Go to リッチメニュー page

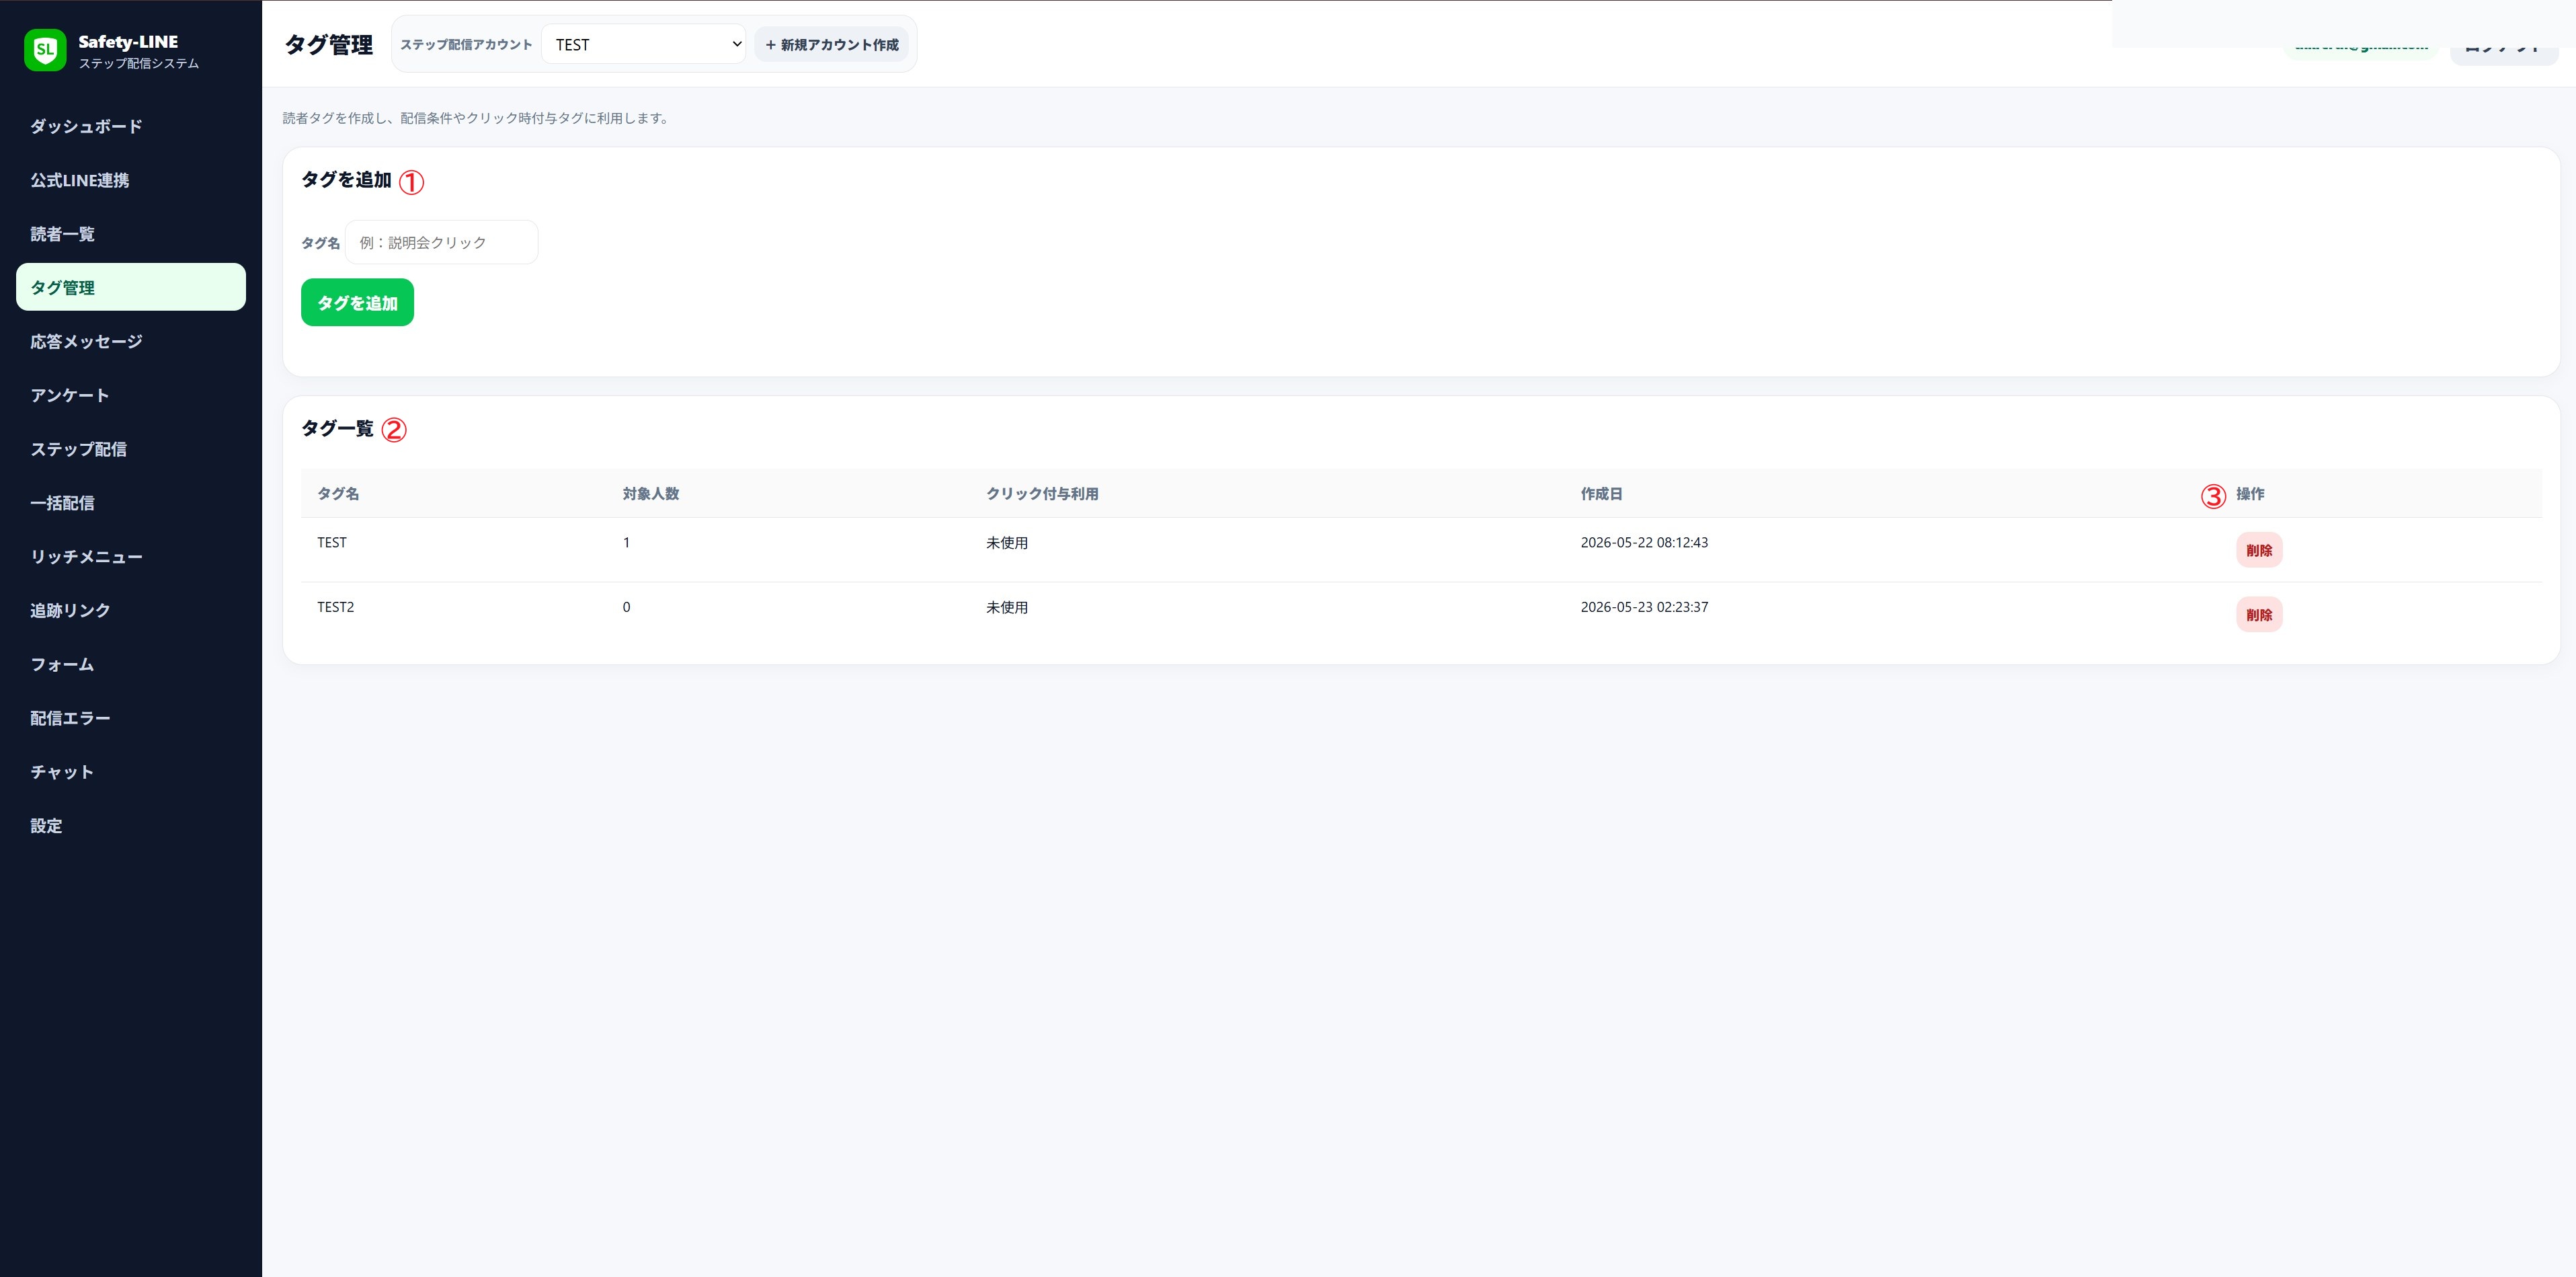[131, 556]
